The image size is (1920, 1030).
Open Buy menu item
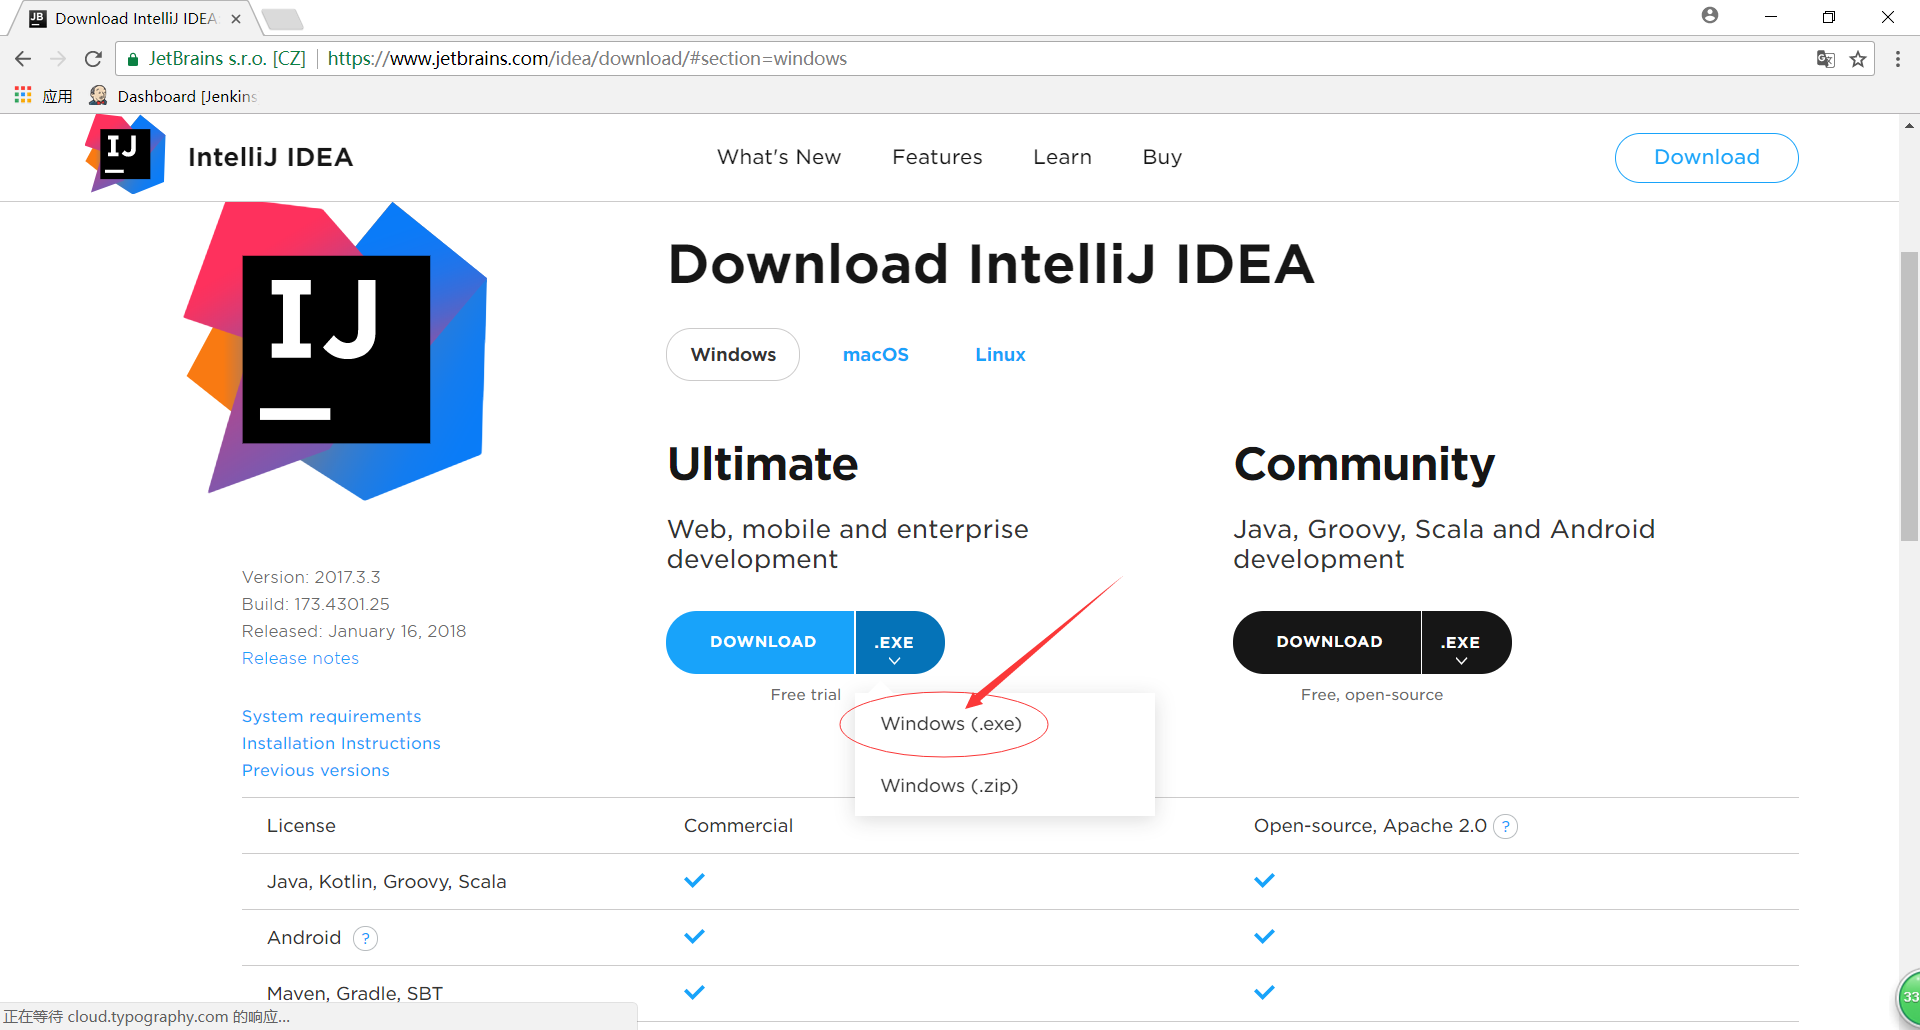[x=1162, y=157]
